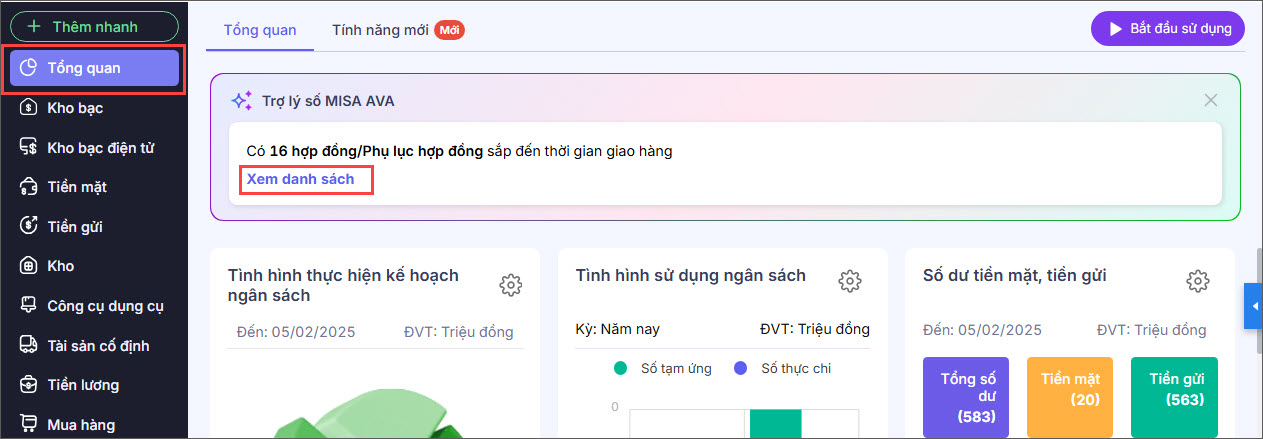
Task: Open Tiền lương sidebar icon
Action: tap(28, 385)
